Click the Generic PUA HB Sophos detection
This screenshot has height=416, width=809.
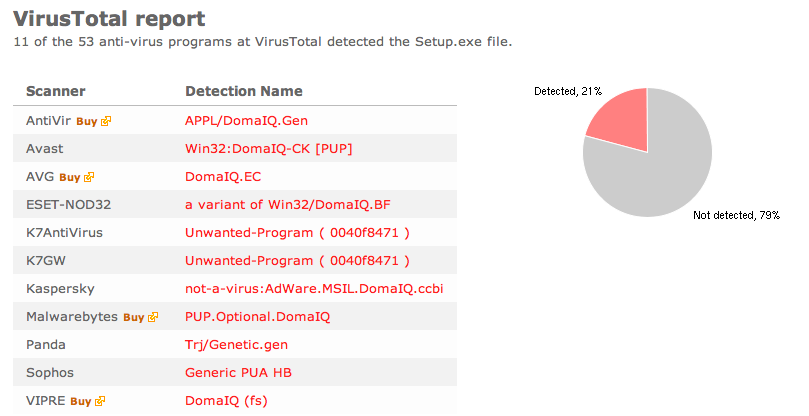[238, 373]
